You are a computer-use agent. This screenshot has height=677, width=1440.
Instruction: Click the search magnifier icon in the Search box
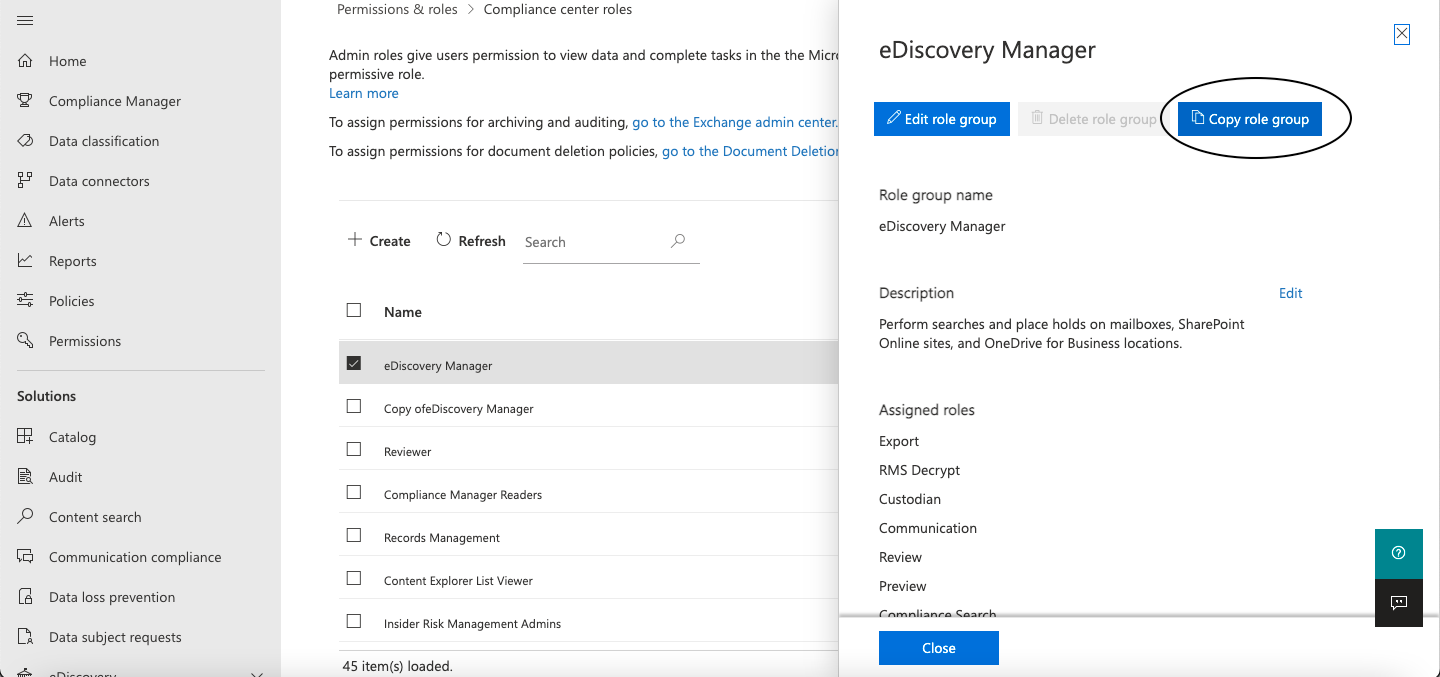click(x=678, y=241)
